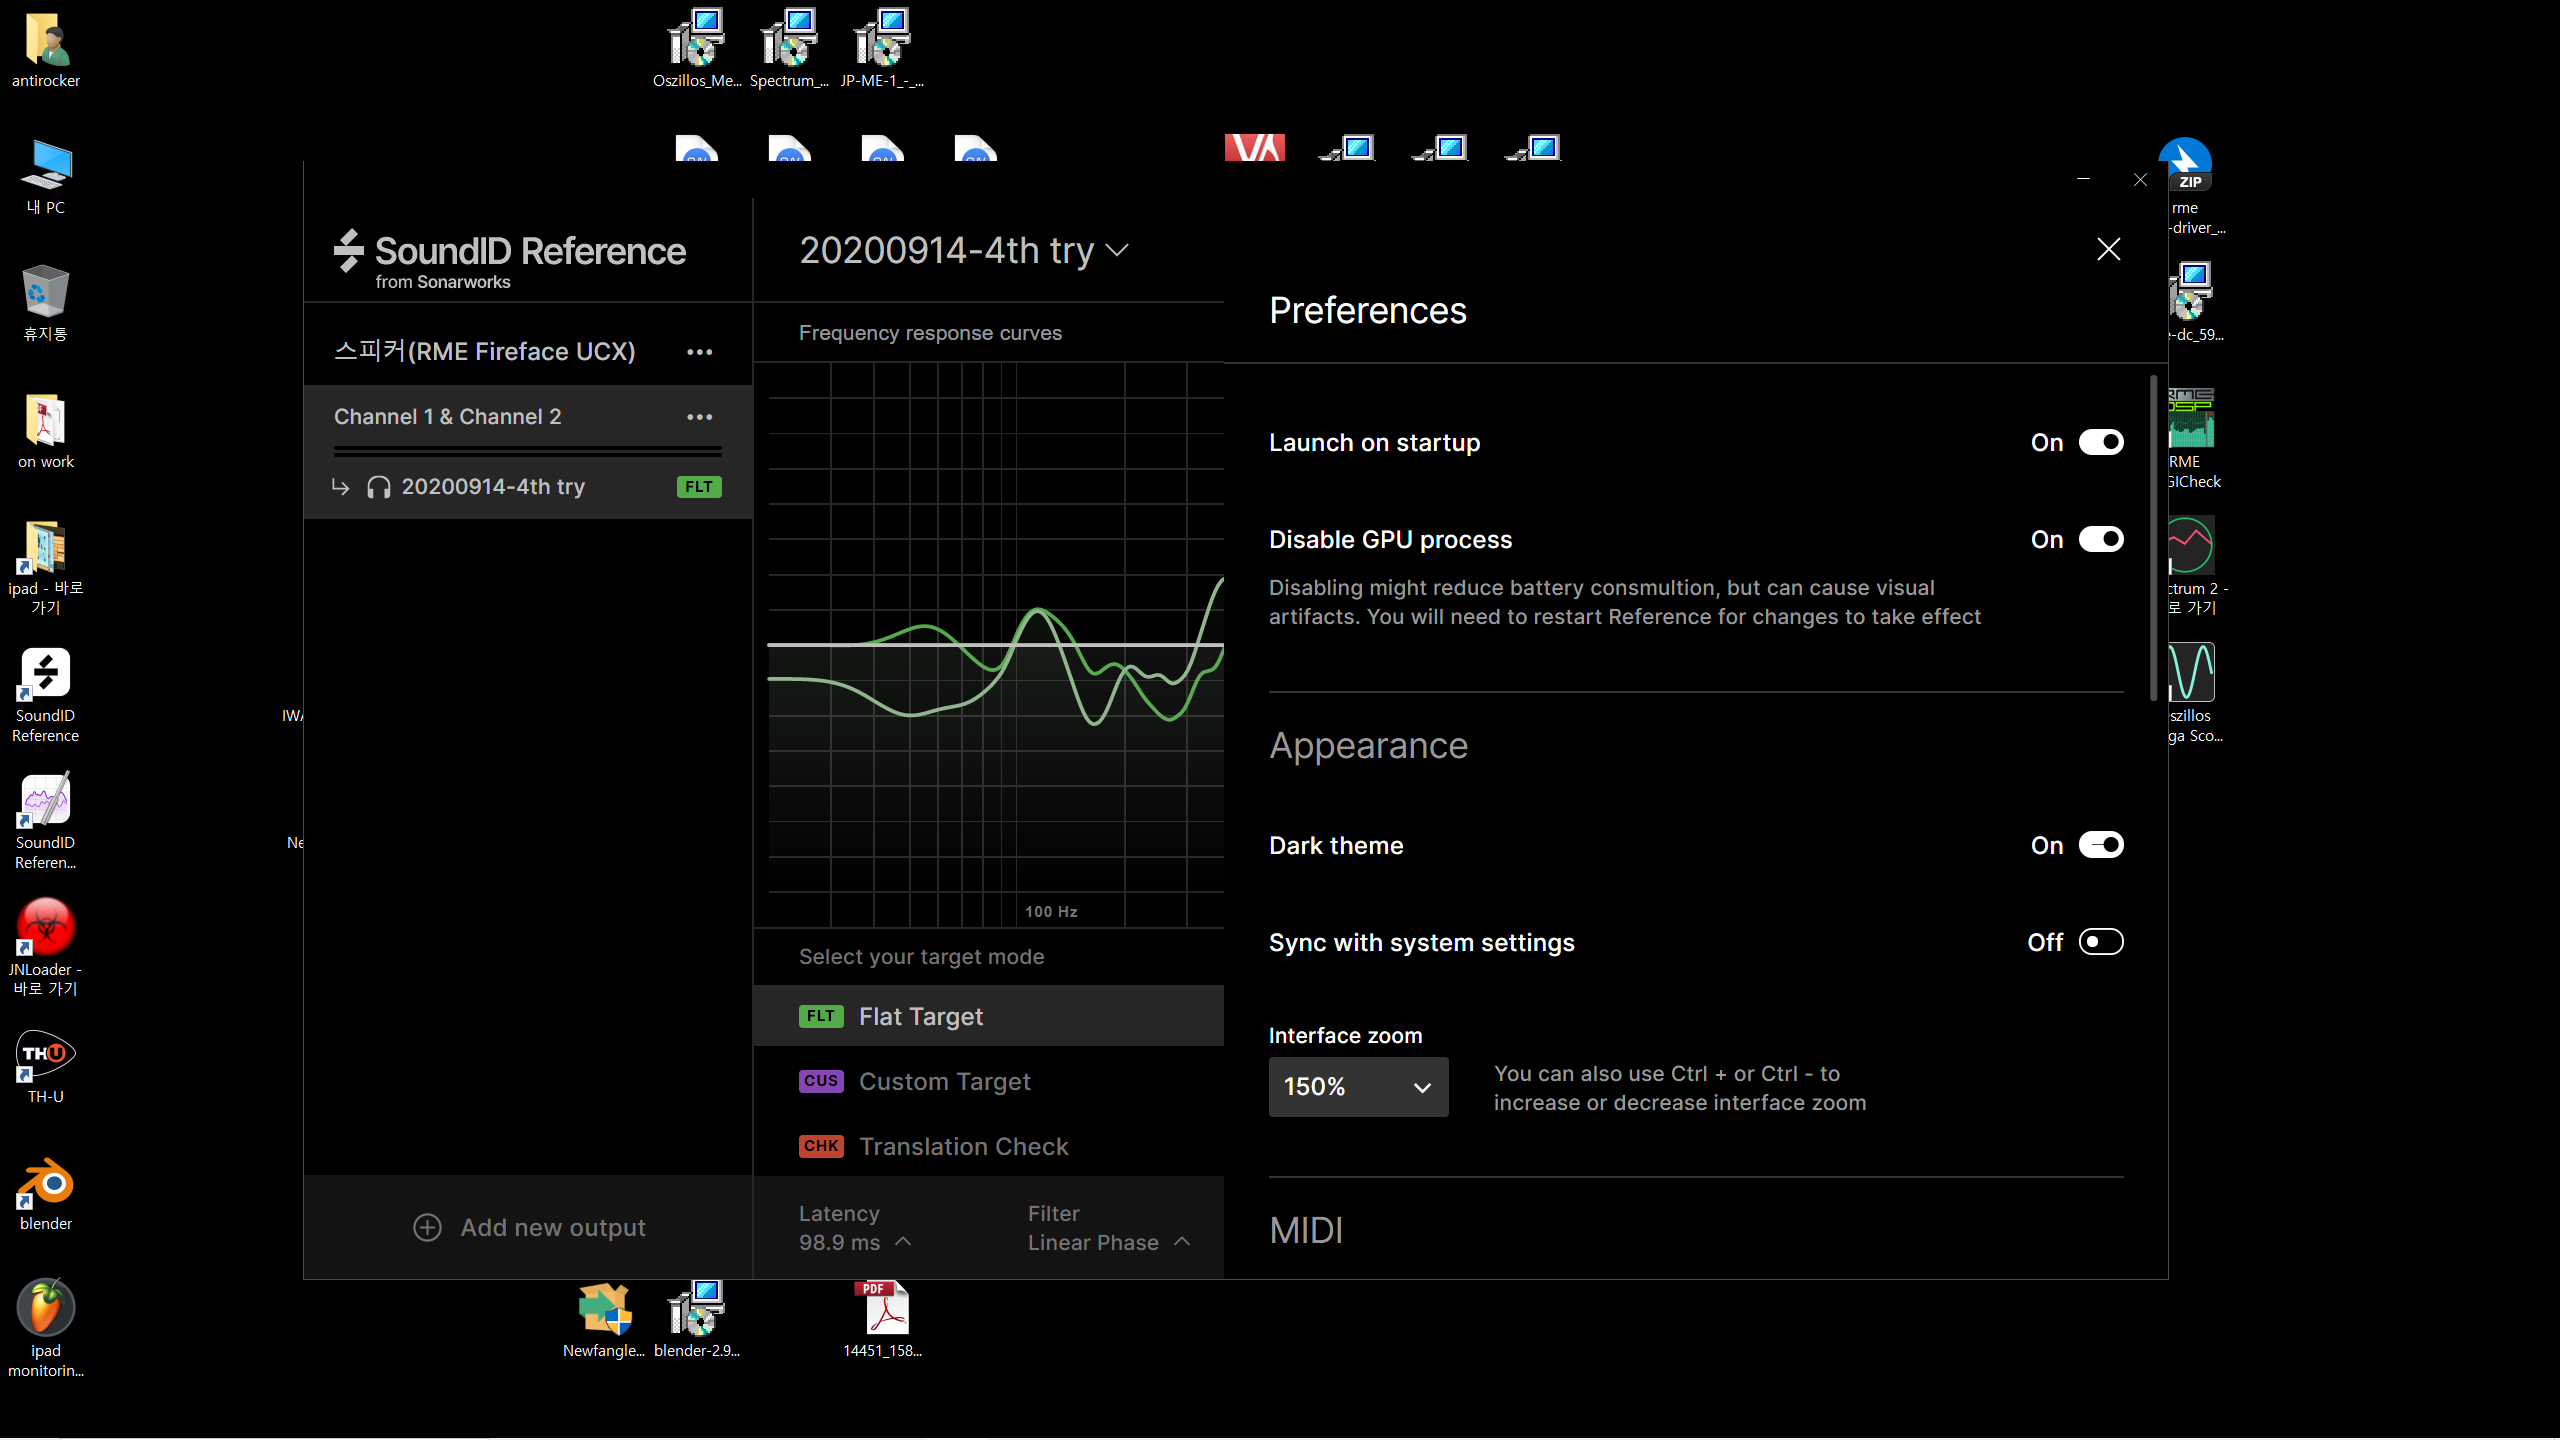This screenshot has width=2560, height=1440.
Task: Open the JP-ME-1 installer icon
Action: click(882, 48)
